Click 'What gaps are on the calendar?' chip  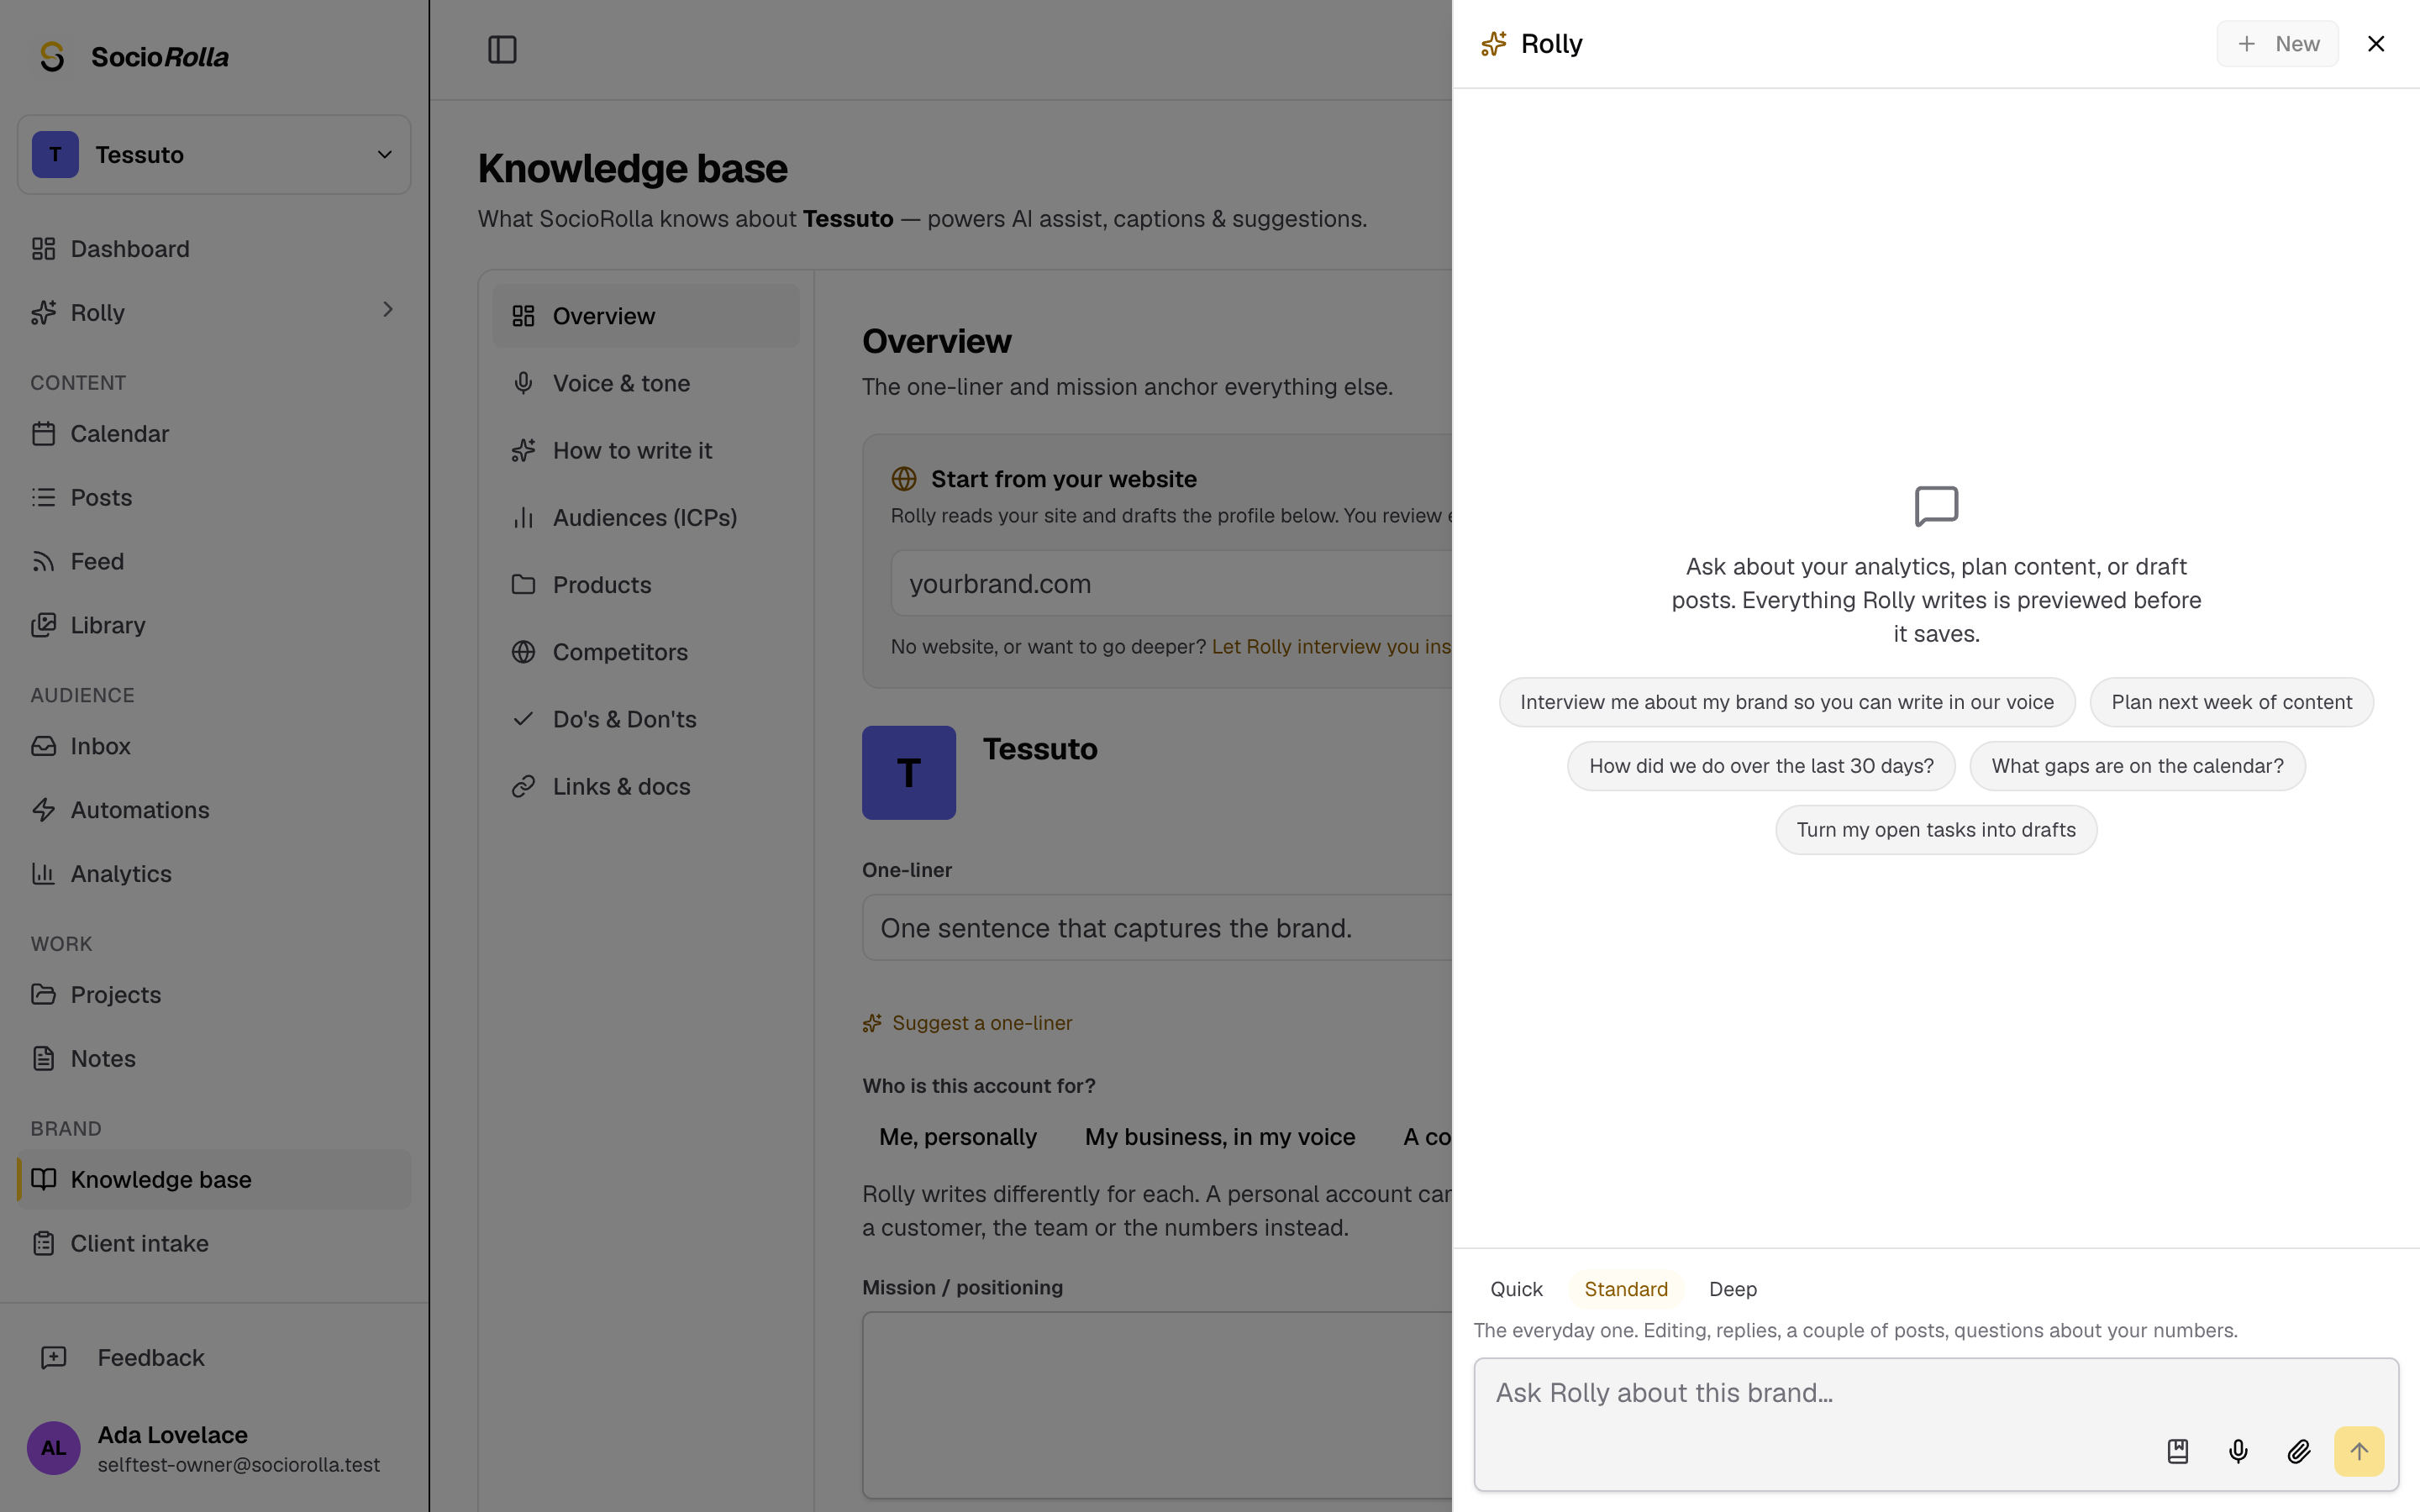2137,766
